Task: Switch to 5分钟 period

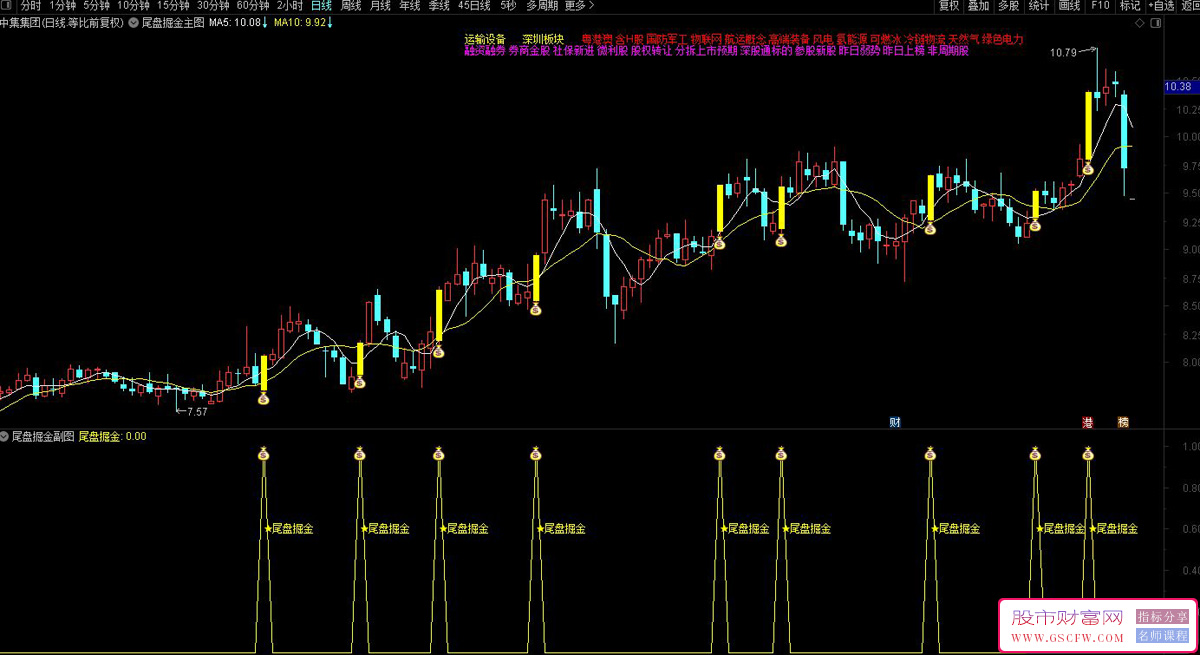Action: pos(97,6)
